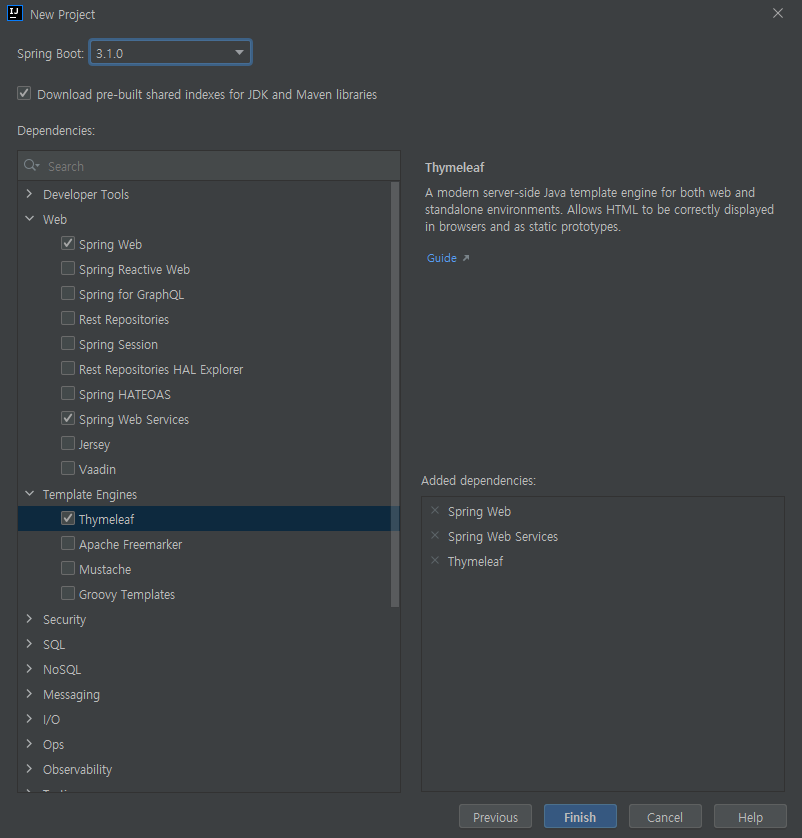This screenshot has height=838, width=802.
Task: Click the search magnifier icon in dependencies
Action: pyautogui.click(x=31, y=165)
